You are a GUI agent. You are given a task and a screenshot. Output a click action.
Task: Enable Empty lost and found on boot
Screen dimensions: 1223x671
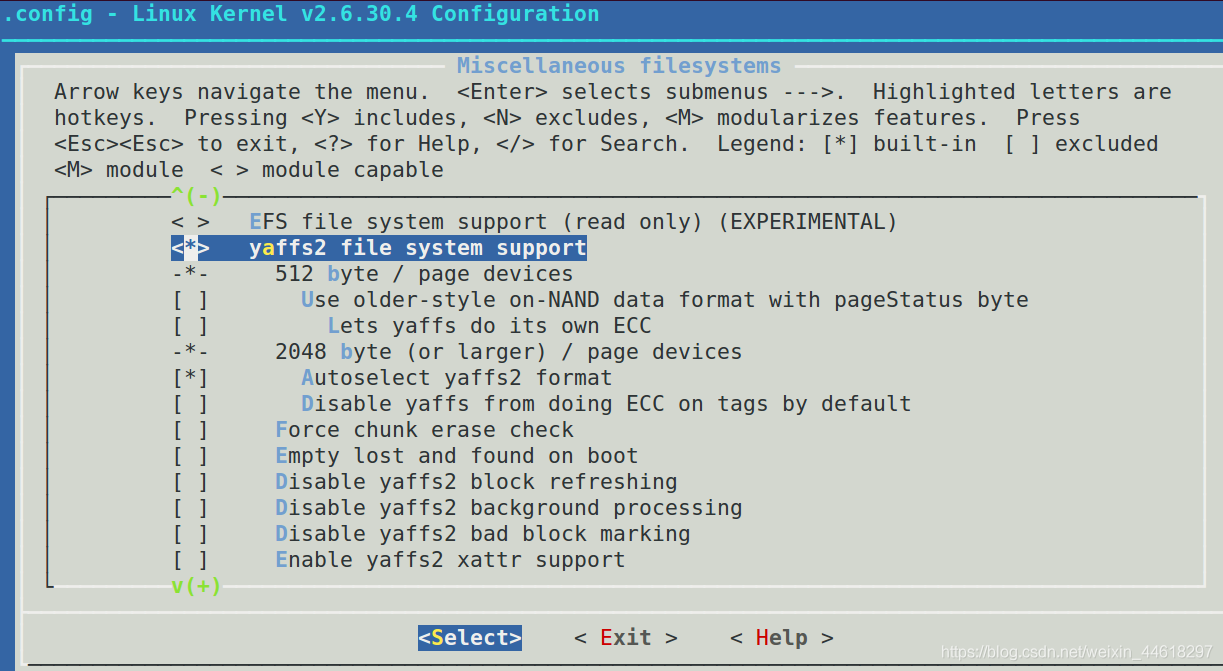pos(190,456)
